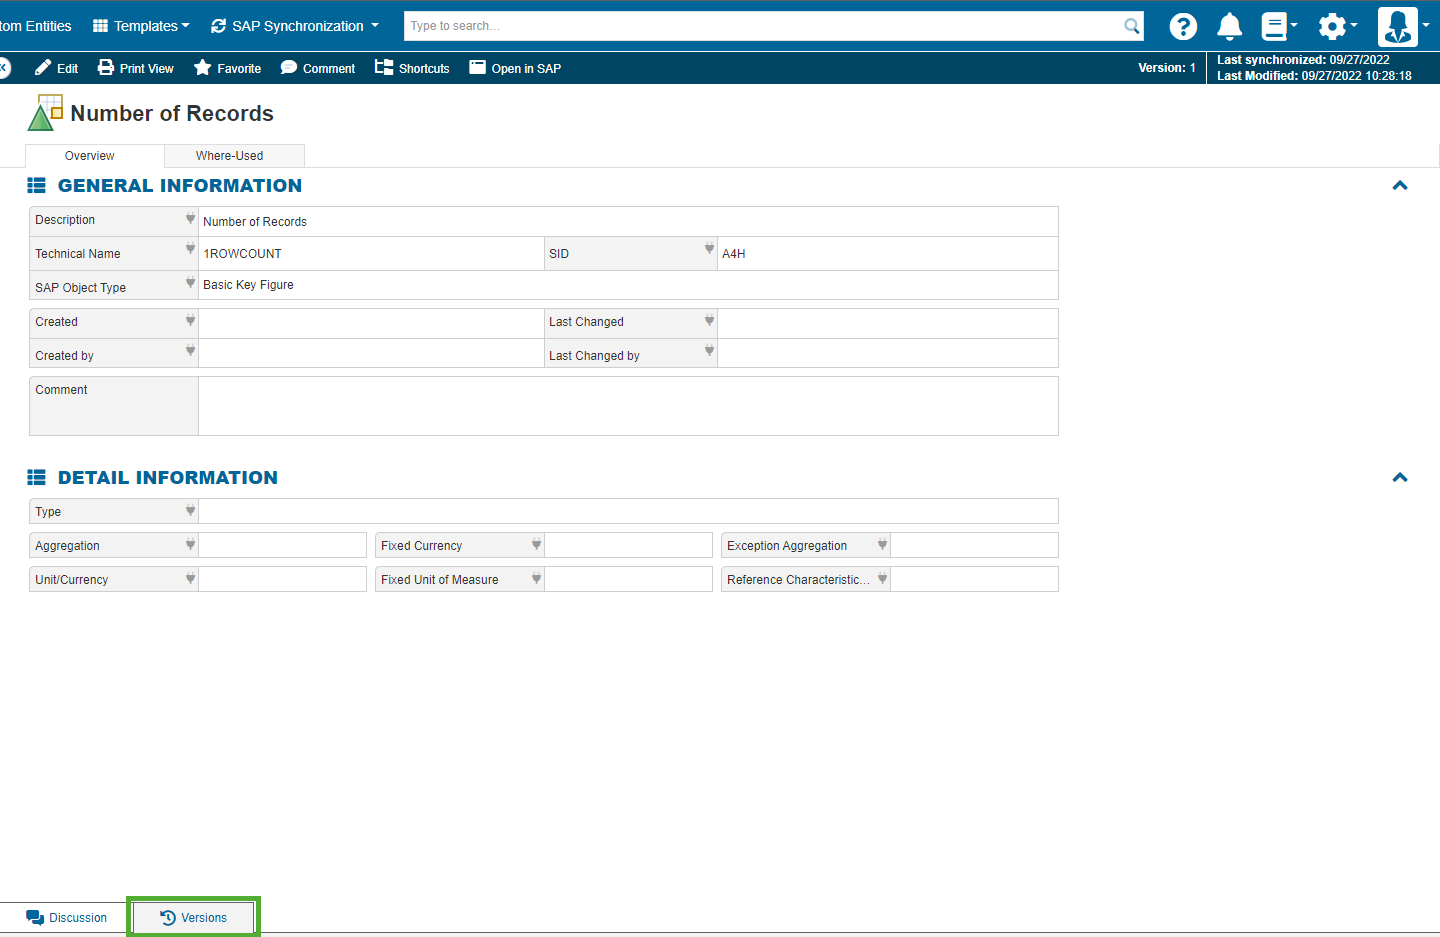
Task: Collapse the General Information section
Action: tap(1400, 186)
